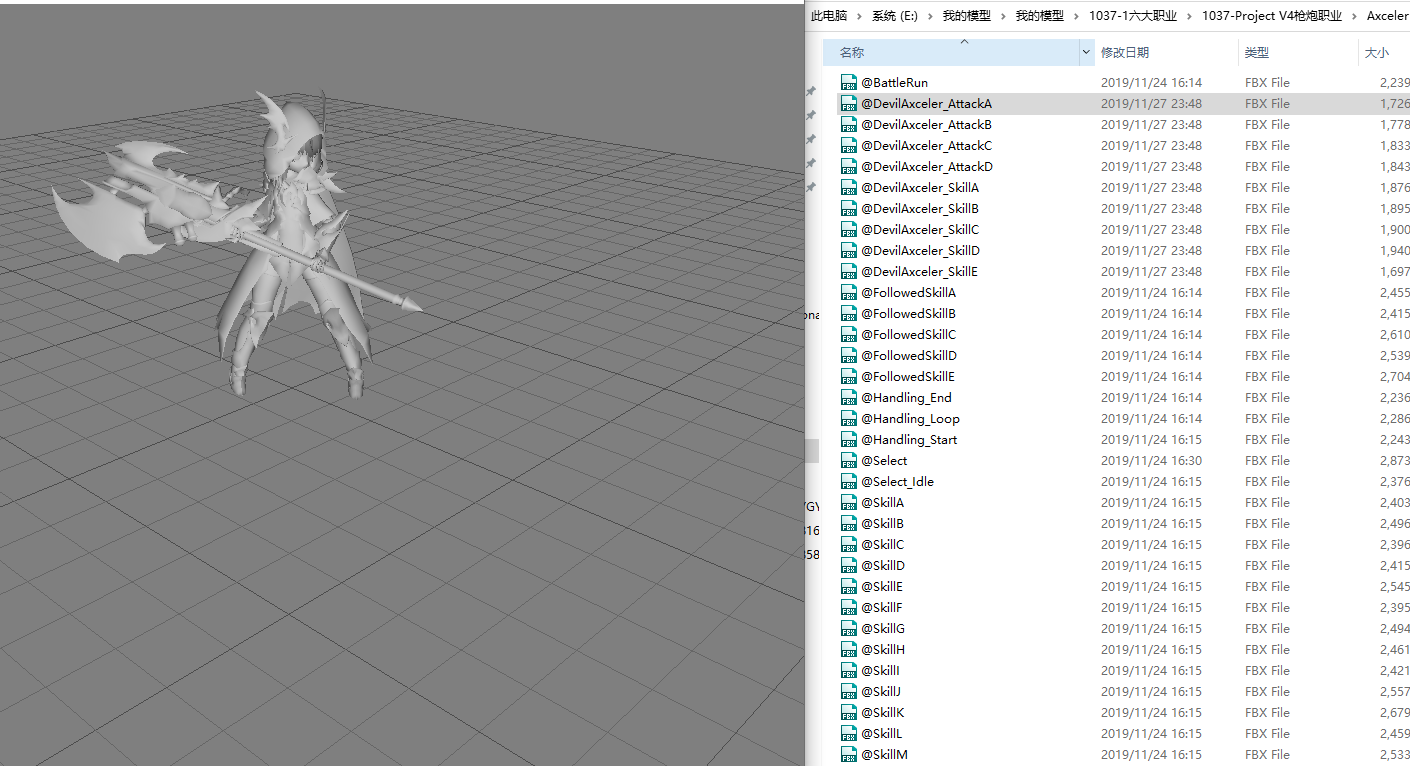Click the @SkillK file name
This screenshot has height=766, width=1410.
(x=883, y=712)
